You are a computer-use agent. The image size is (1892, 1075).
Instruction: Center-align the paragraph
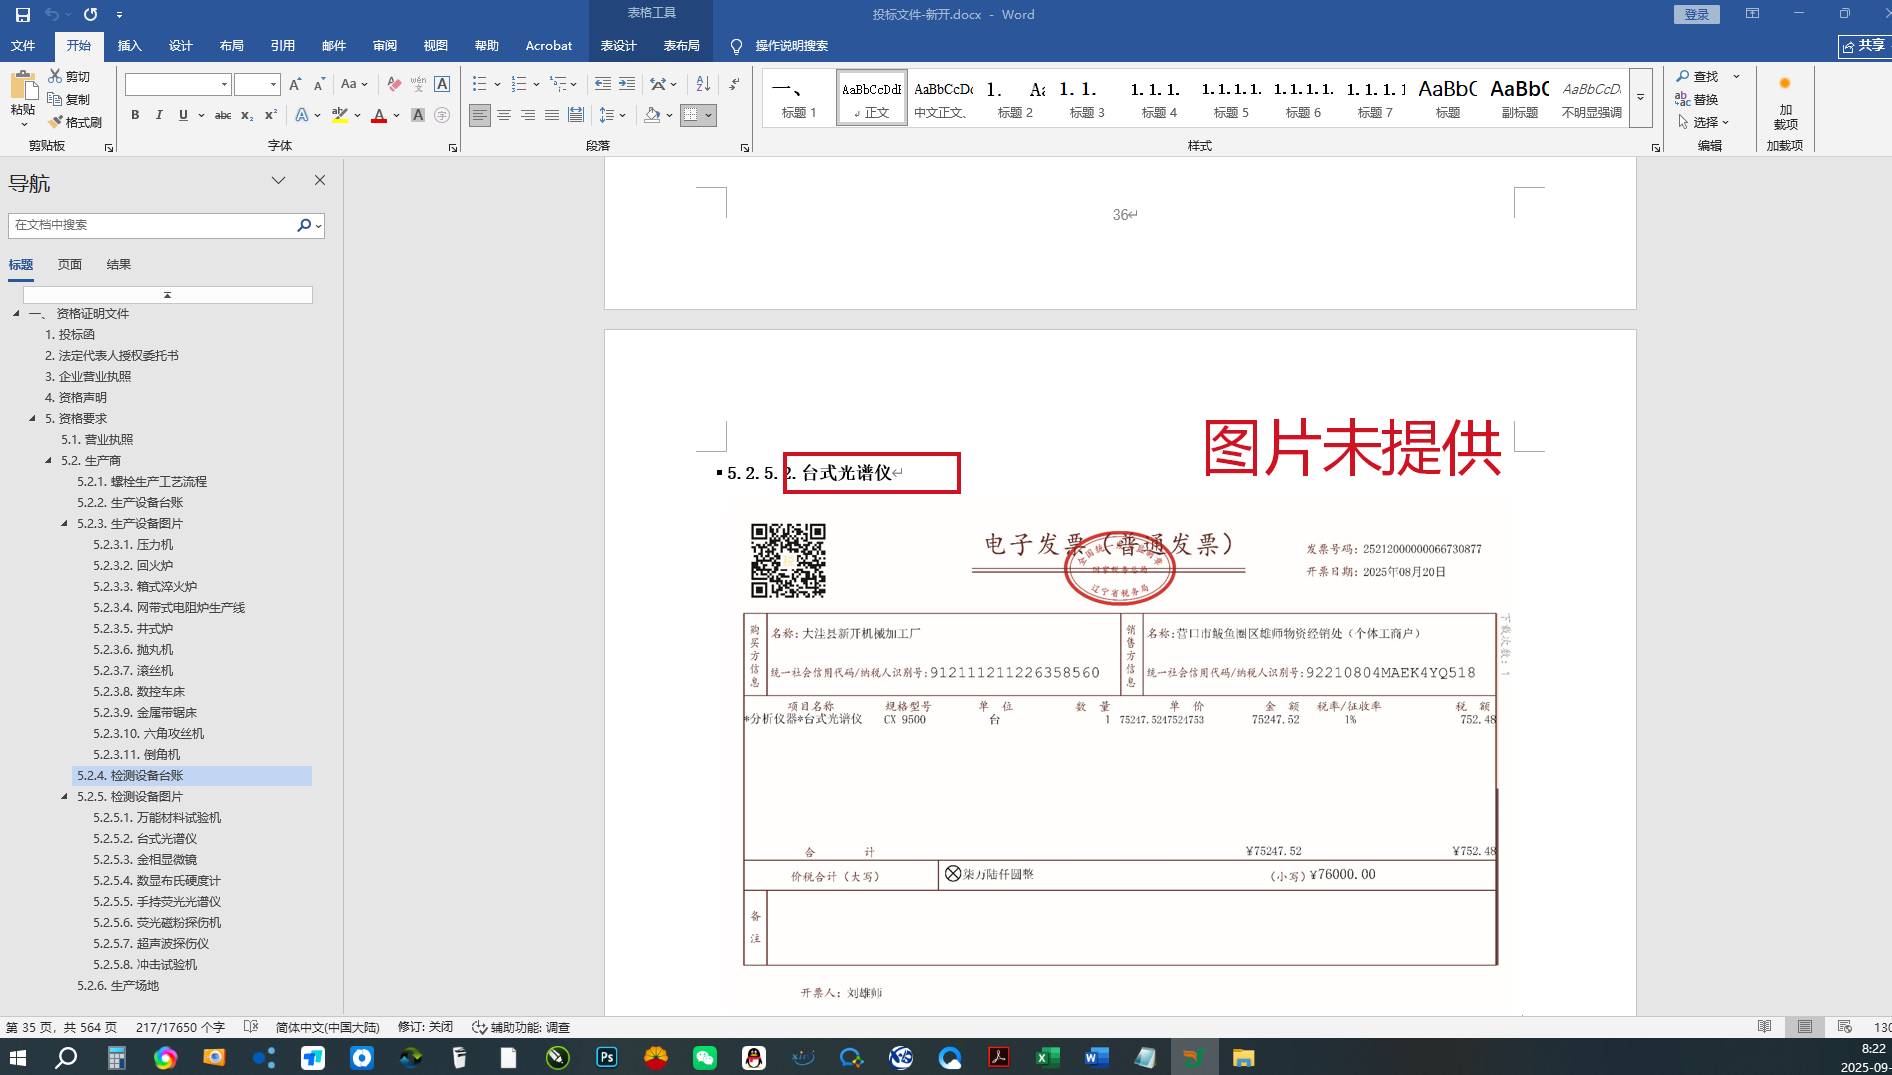[504, 115]
